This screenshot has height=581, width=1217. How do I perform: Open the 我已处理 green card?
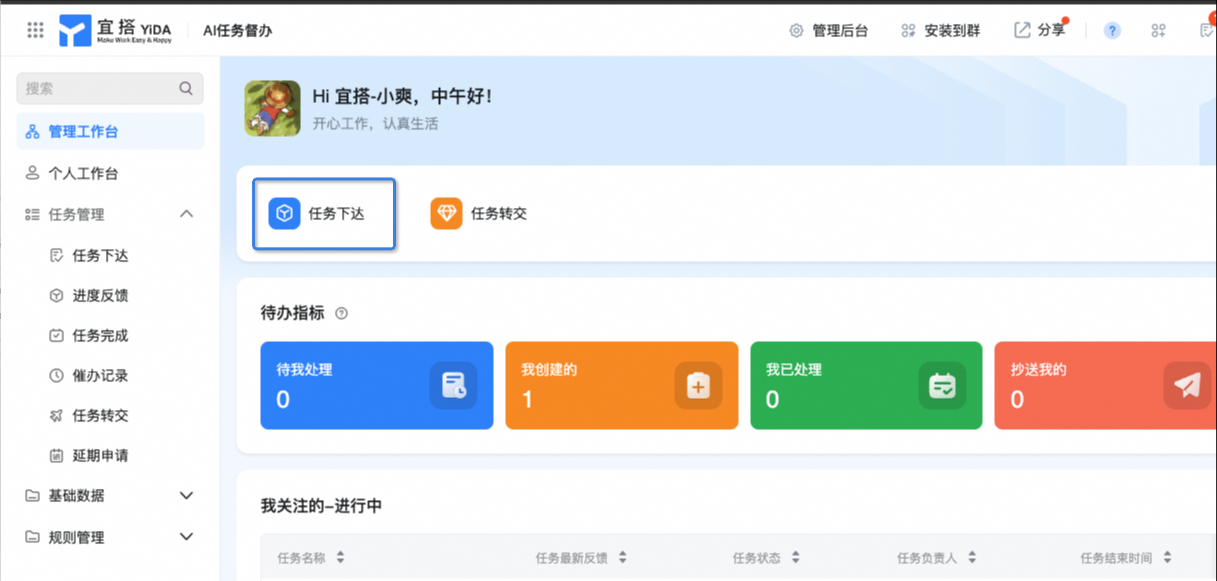tap(866, 386)
